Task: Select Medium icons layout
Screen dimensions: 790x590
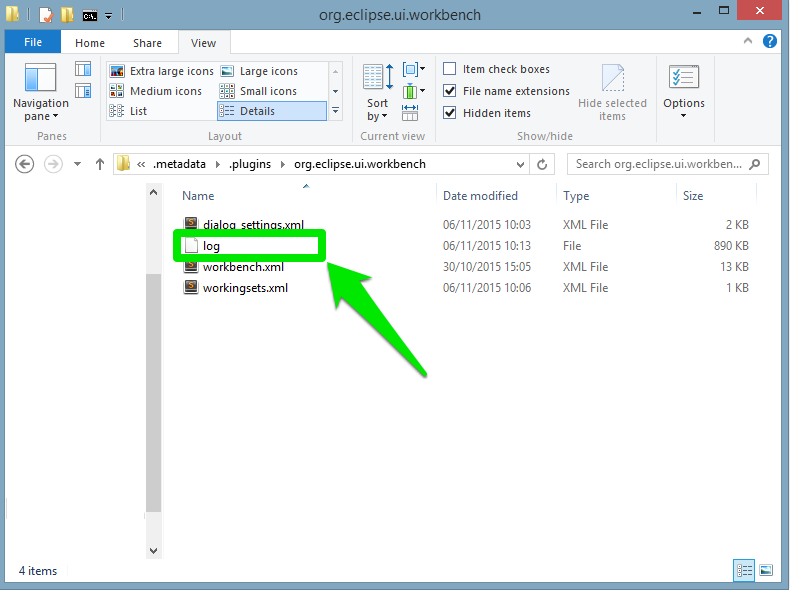Action: coord(156,91)
